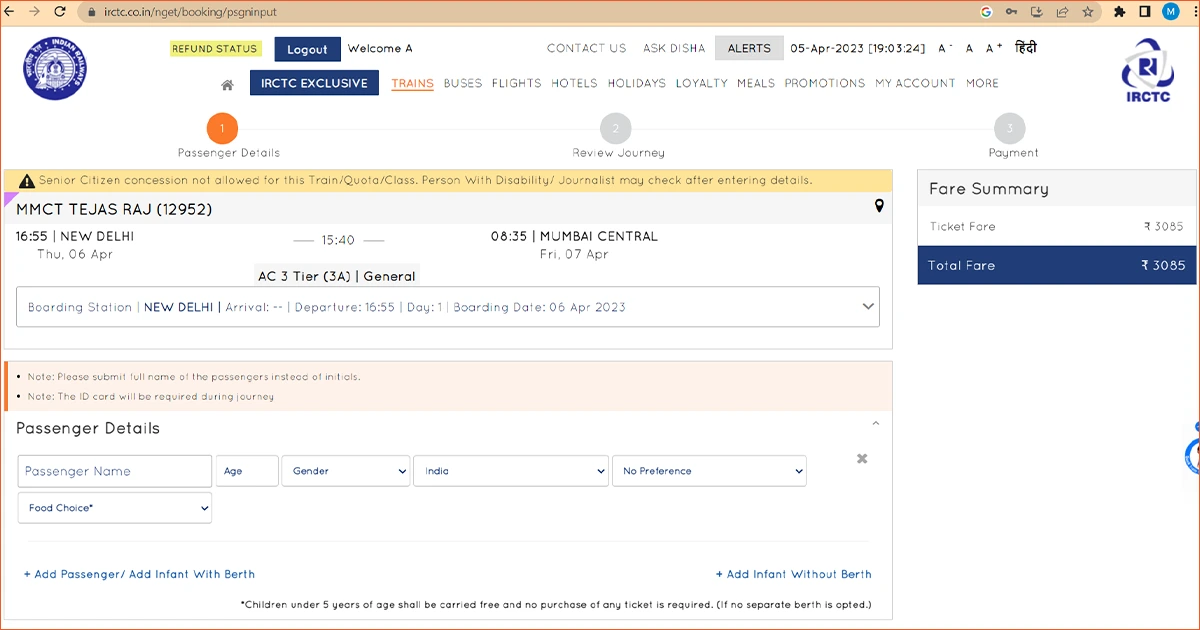Click Add Passenger/ Add Infant With Berth
Image resolution: width=1200 pixels, height=630 pixels.
[x=139, y=574]
